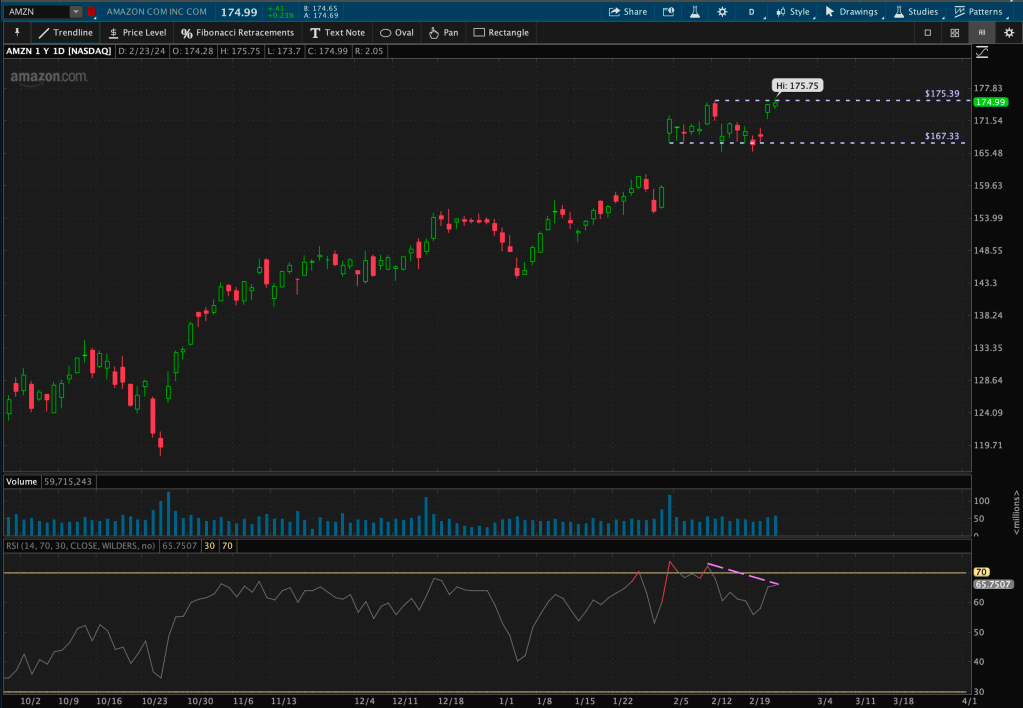Select the Rectangle drawing tool
Viewport: 1023px width, 708px height.
click(501, 32)
